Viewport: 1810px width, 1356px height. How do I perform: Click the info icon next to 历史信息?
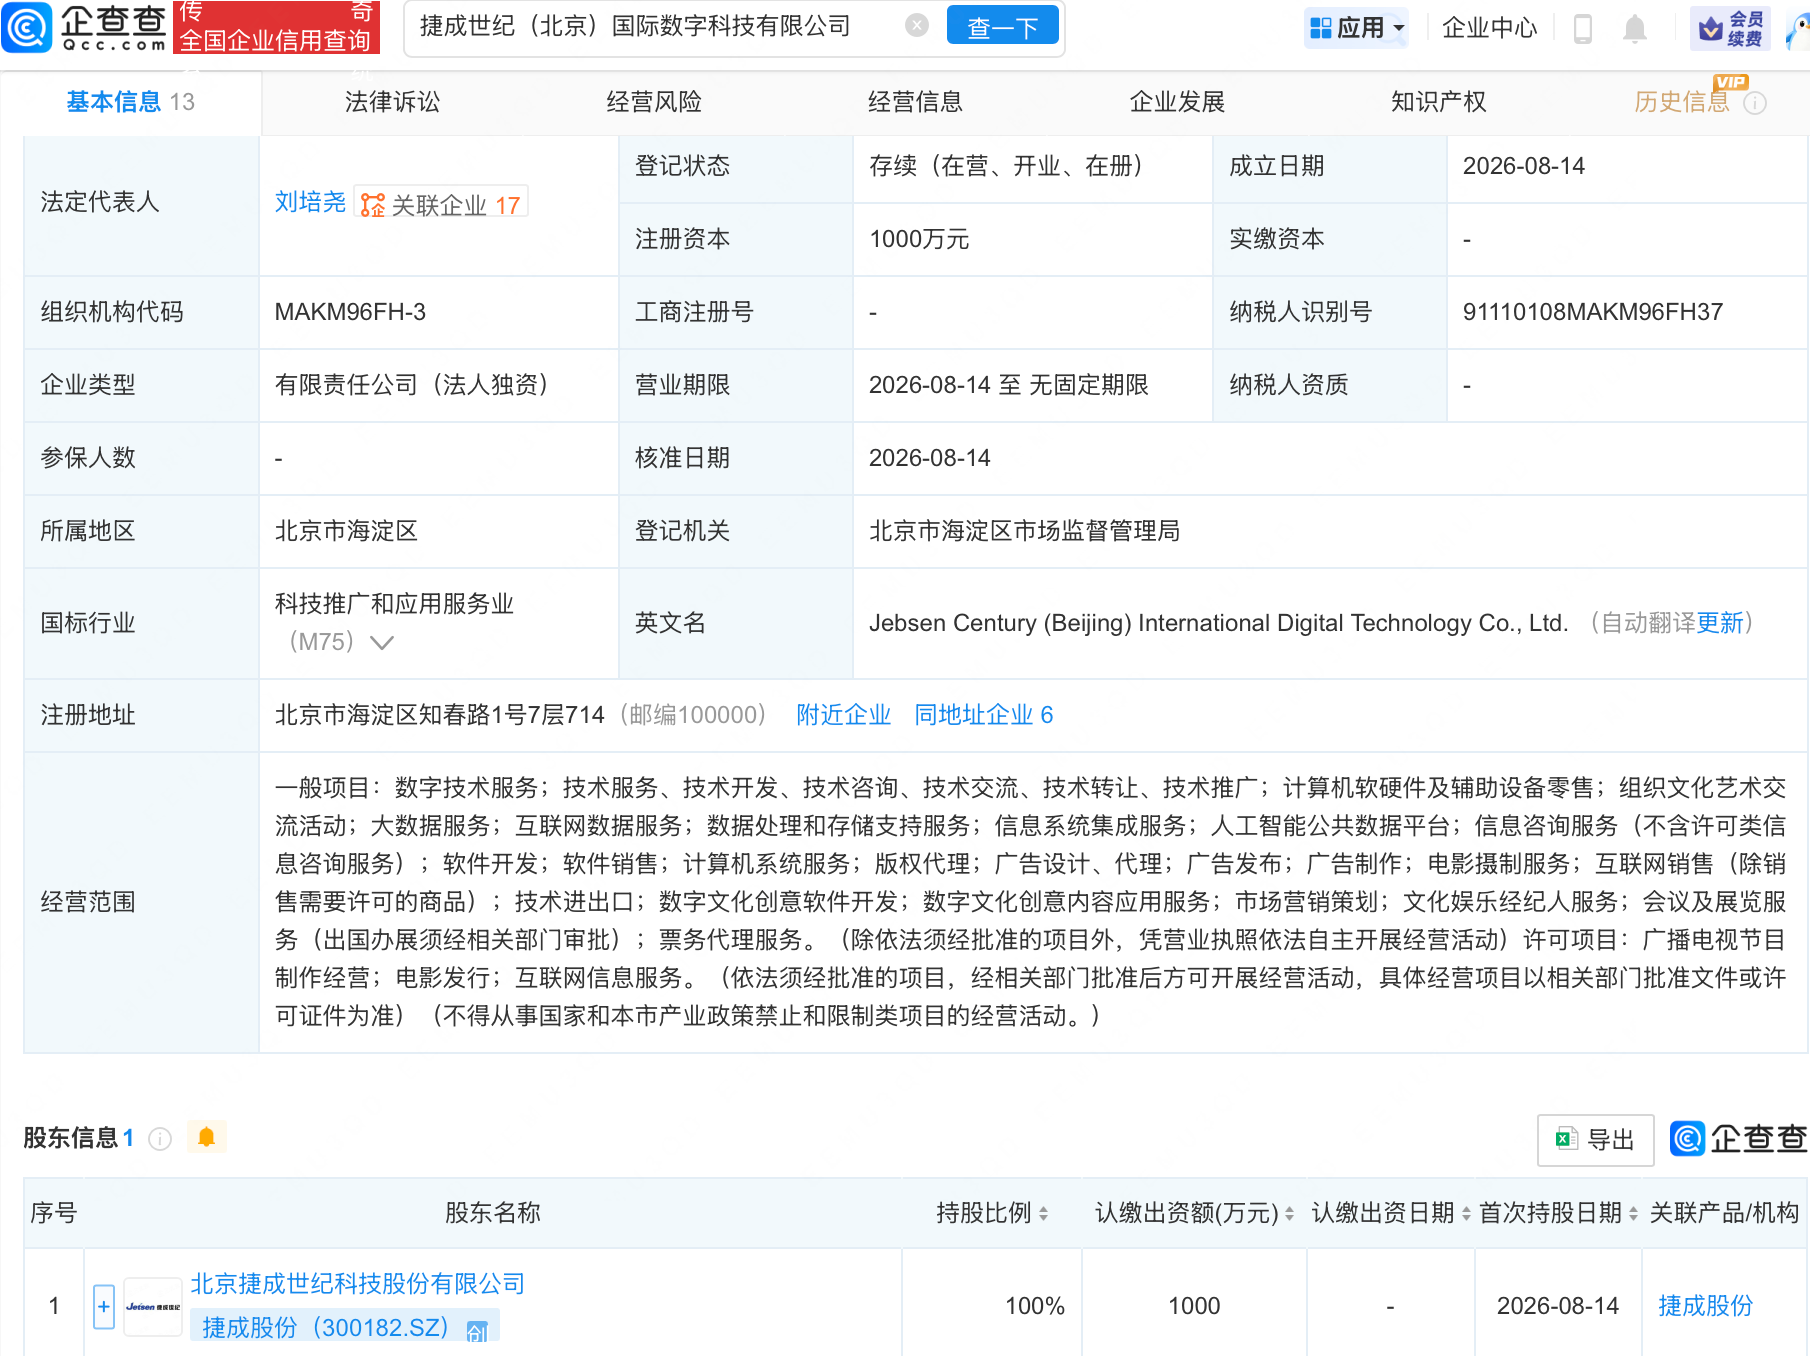[x=1755, y=103]
